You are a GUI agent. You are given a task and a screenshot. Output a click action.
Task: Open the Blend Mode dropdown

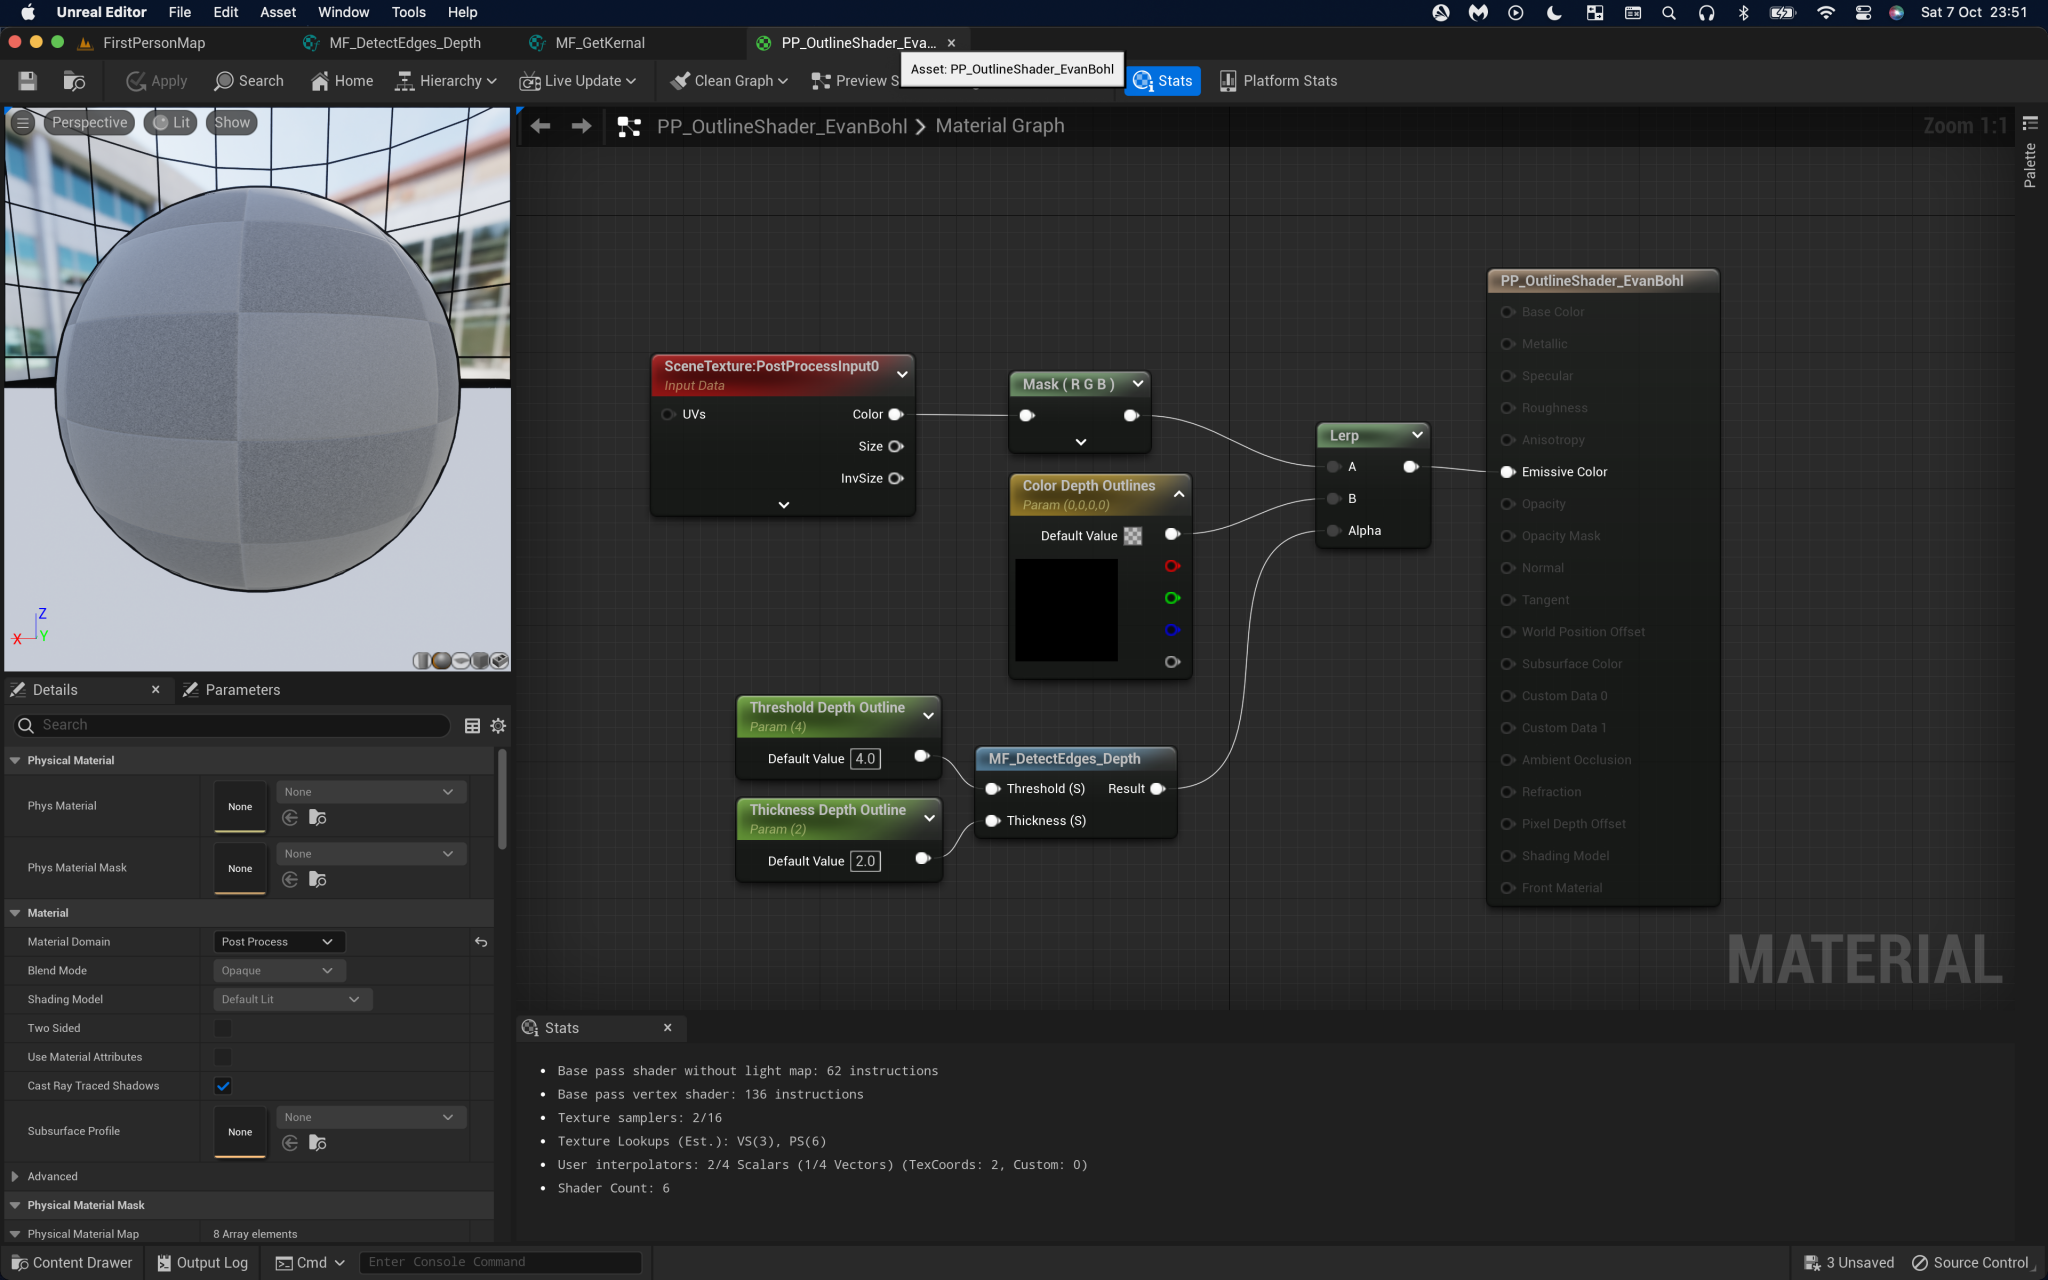tap(278, 970)
